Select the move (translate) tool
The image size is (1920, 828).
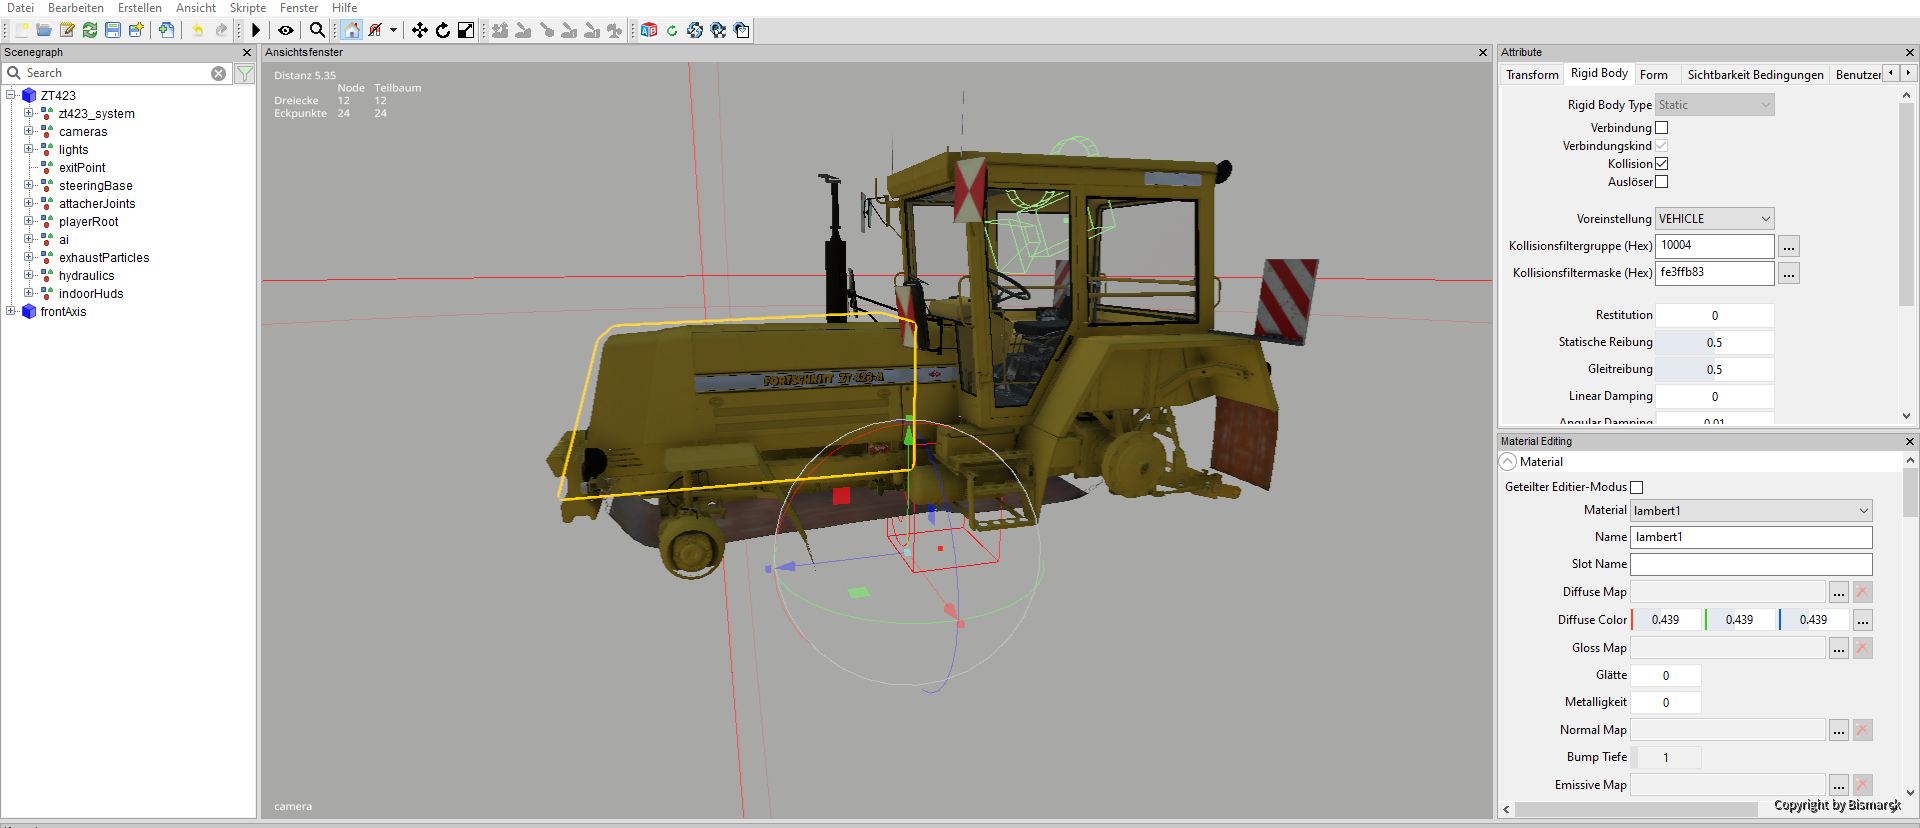(x=420, y=30)
